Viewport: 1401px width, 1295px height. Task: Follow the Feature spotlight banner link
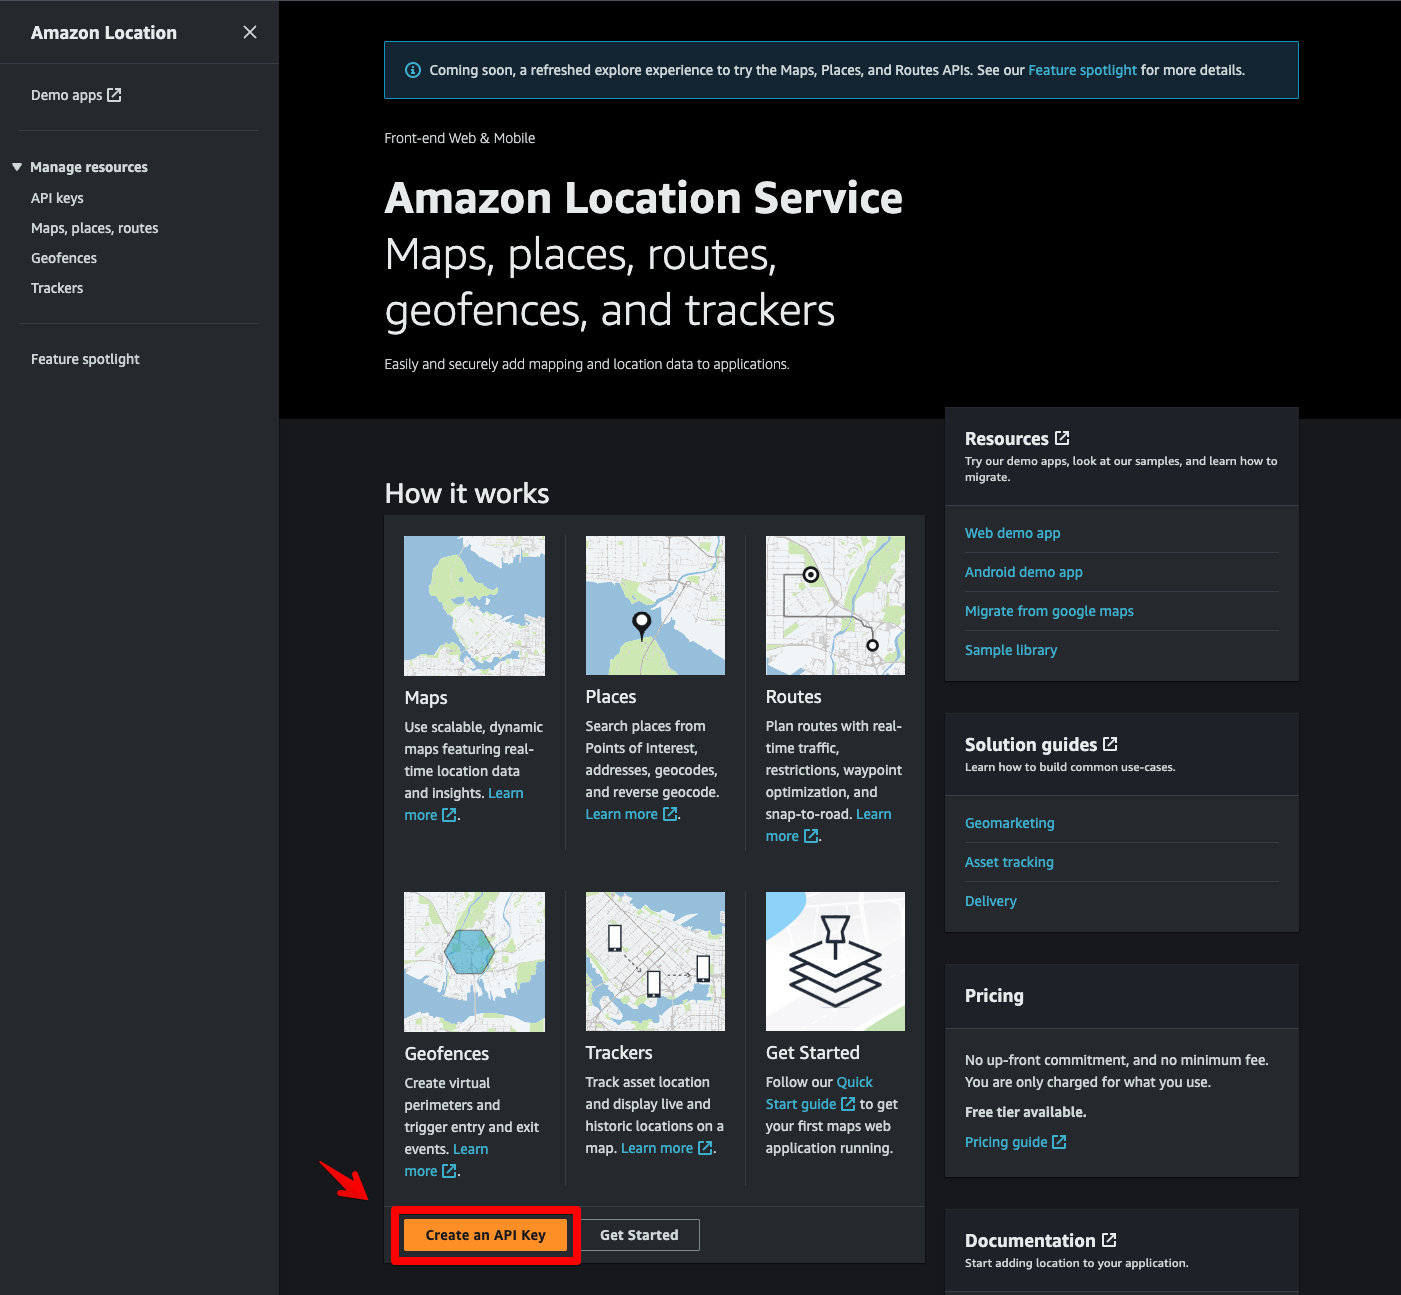point(1082,70)
